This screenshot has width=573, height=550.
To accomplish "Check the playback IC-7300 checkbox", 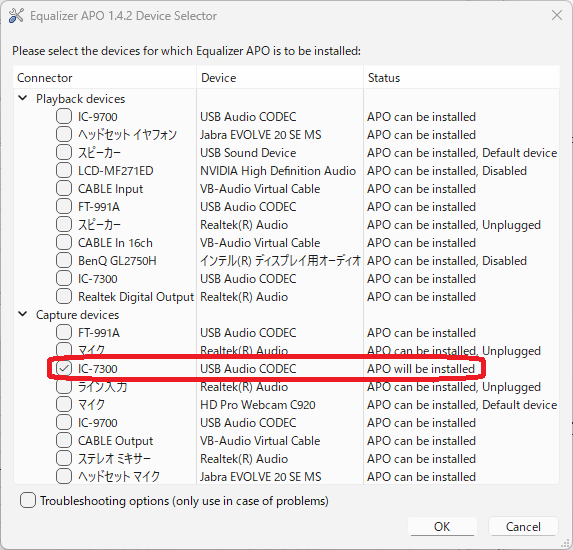I will pyautogui.click(x=64, y=278).
